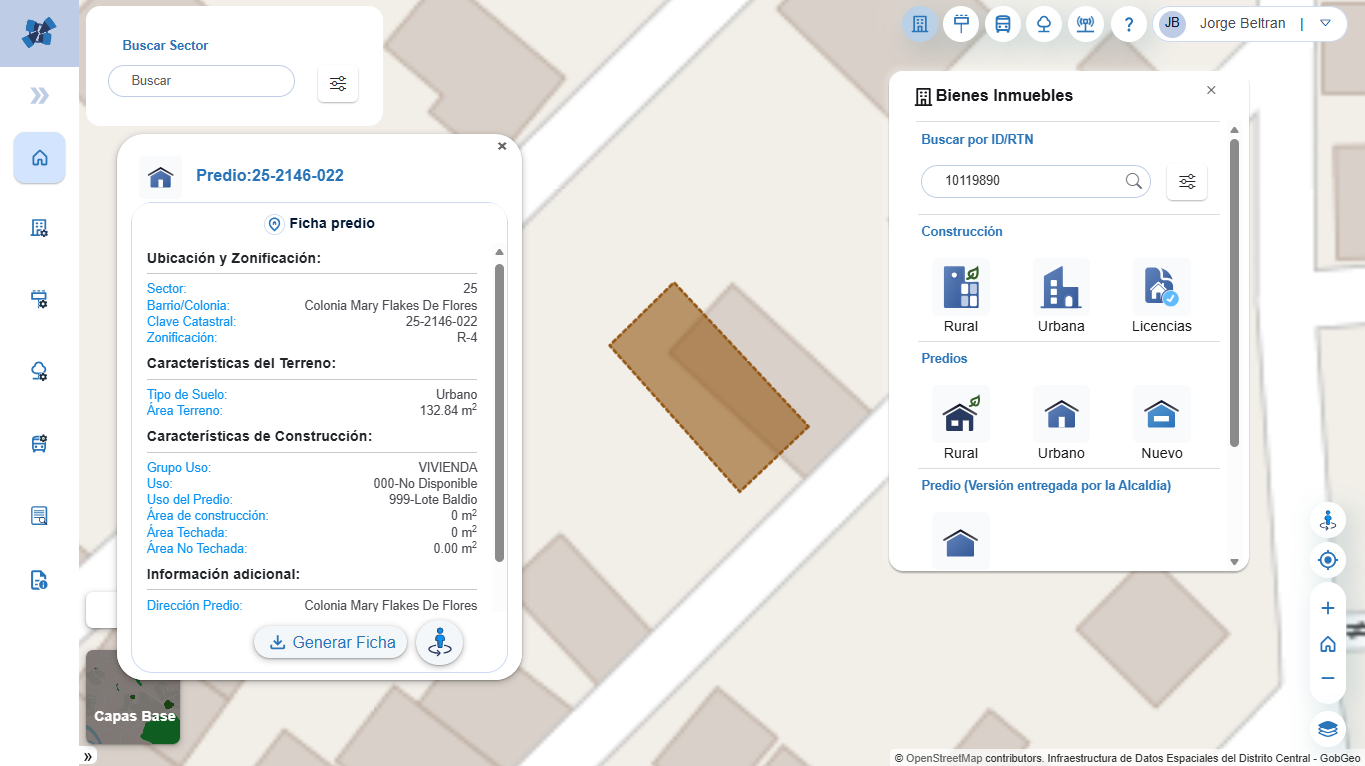Click the Generar Ficha button

coord(331,642)
